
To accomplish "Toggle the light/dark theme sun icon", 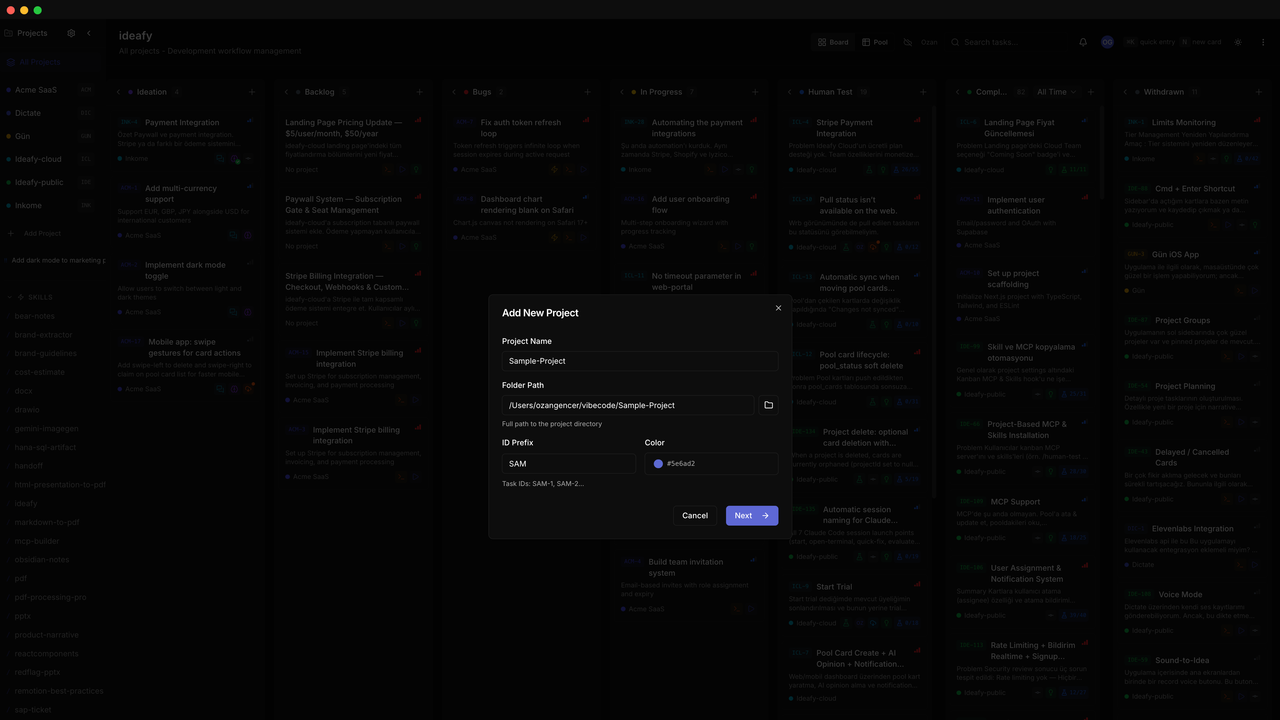I will (1238, 43).
